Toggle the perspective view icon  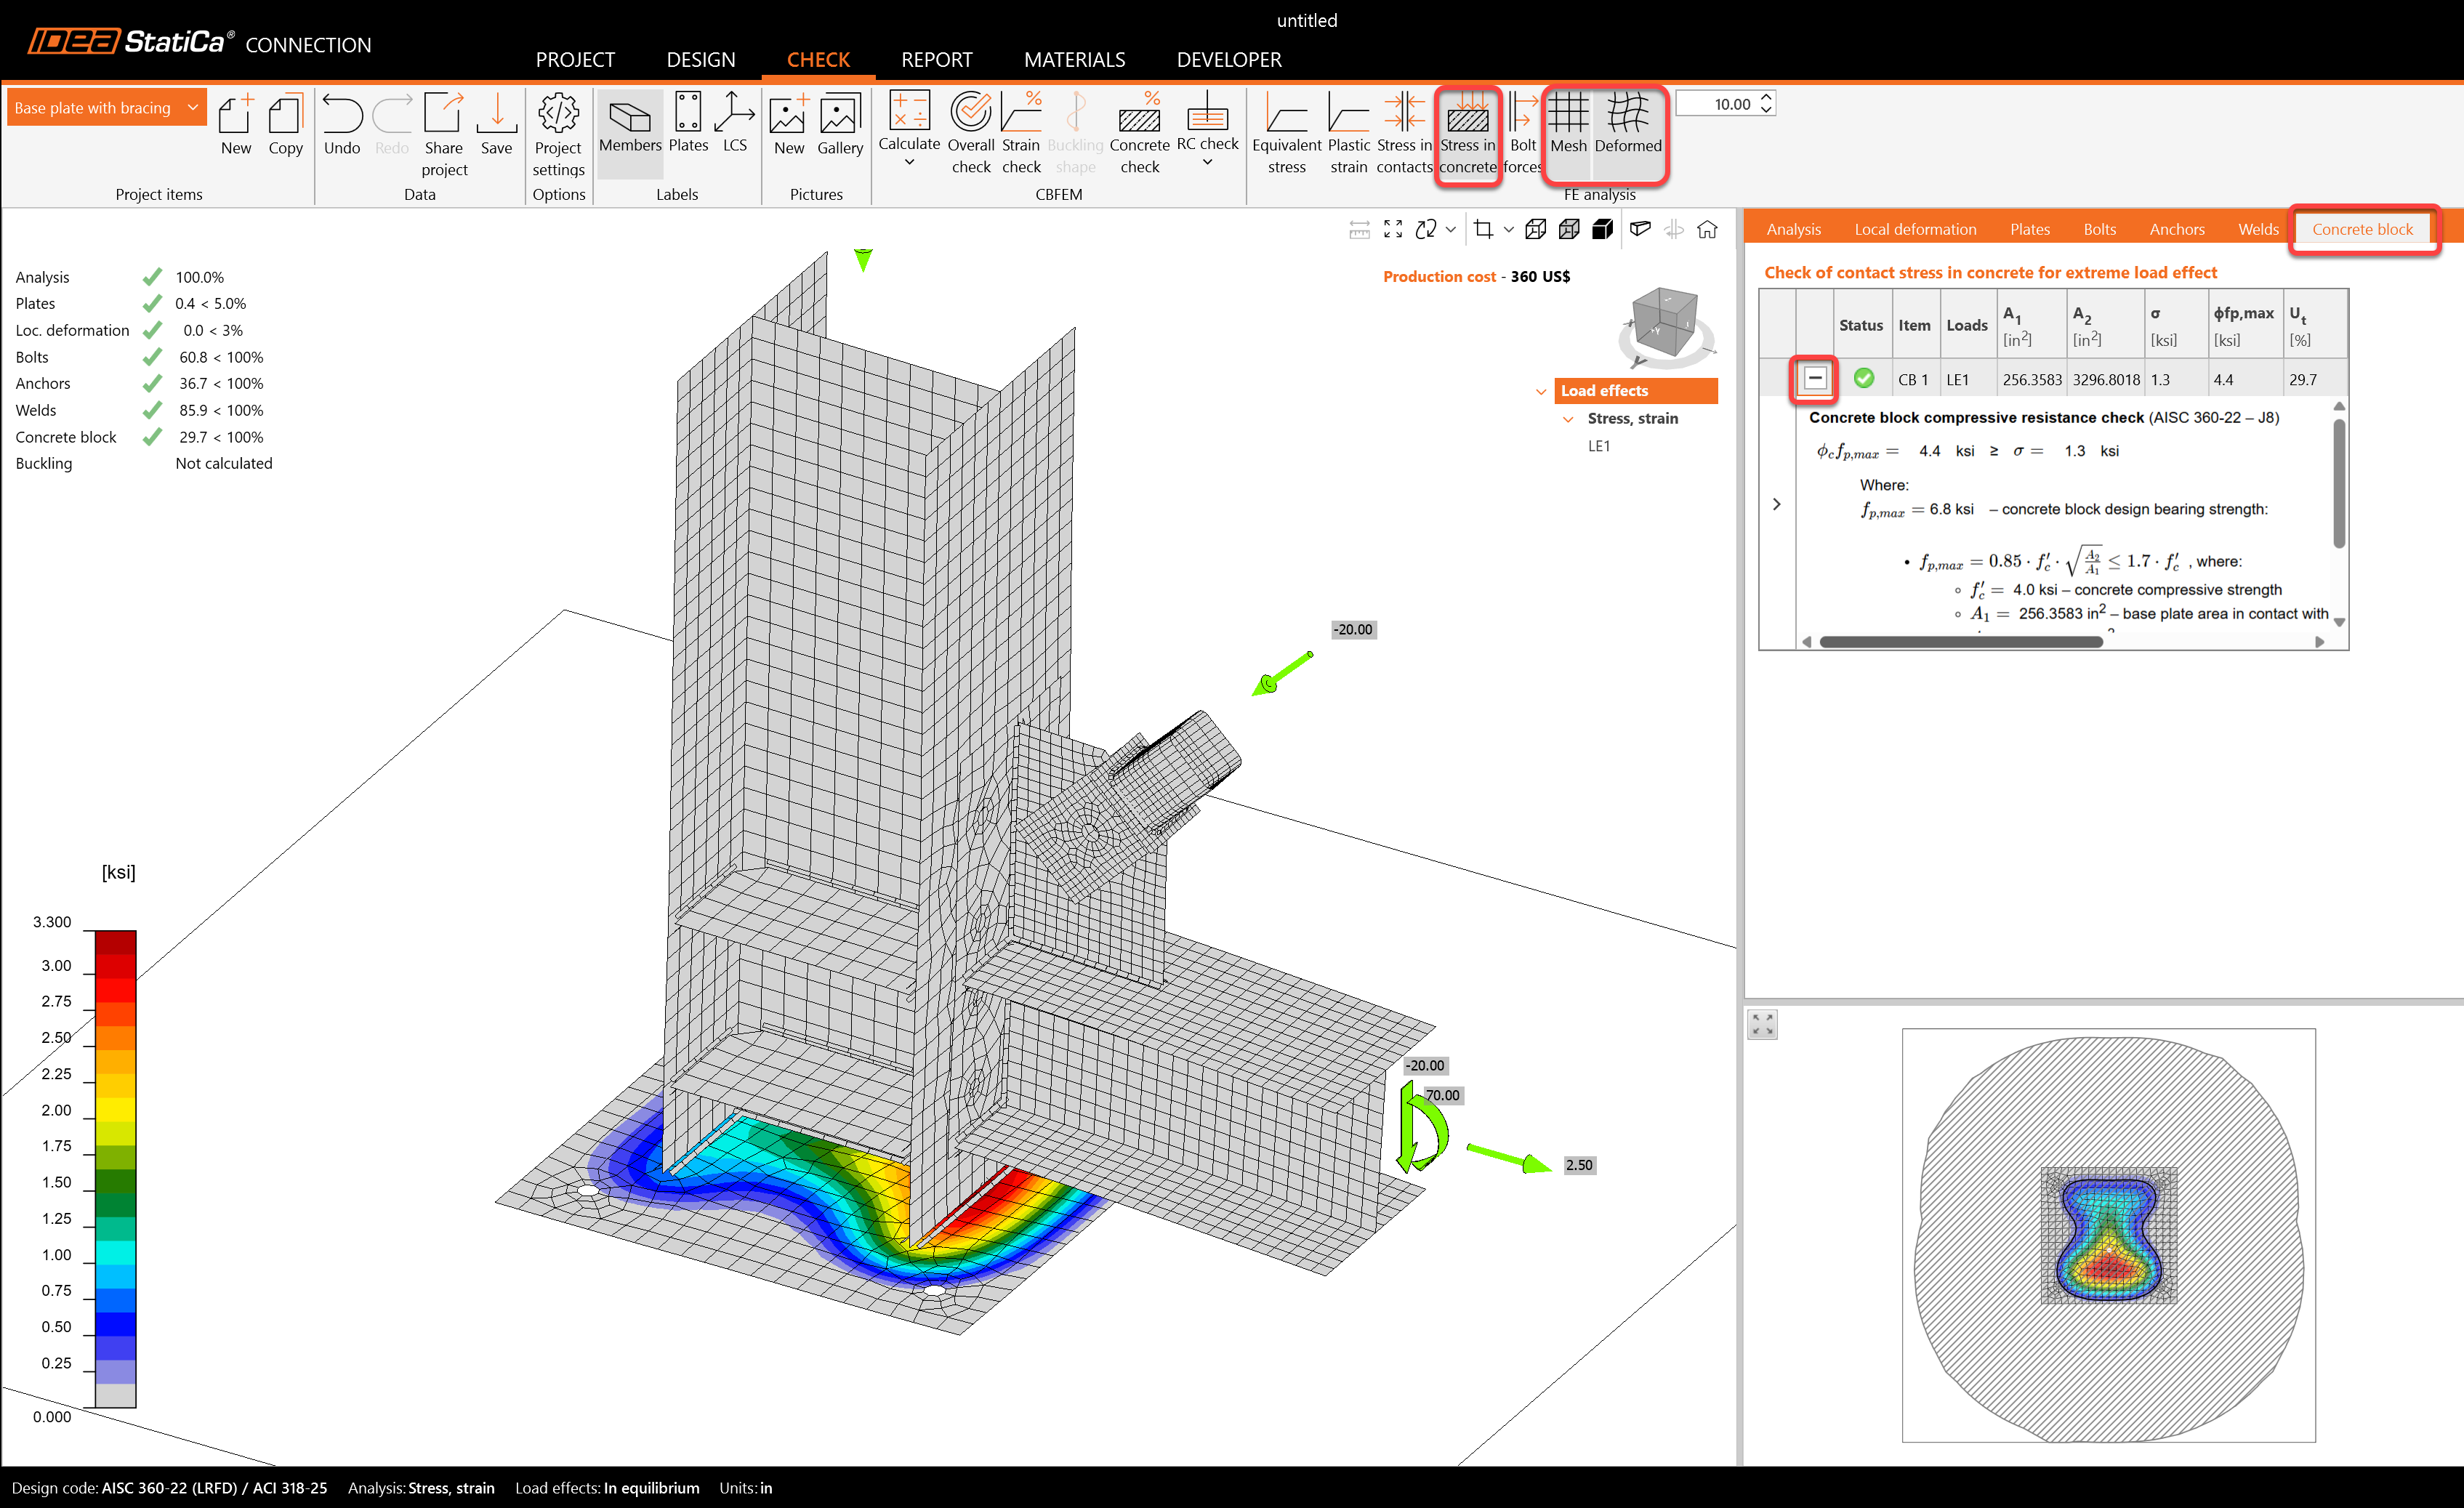point(1640,229)
